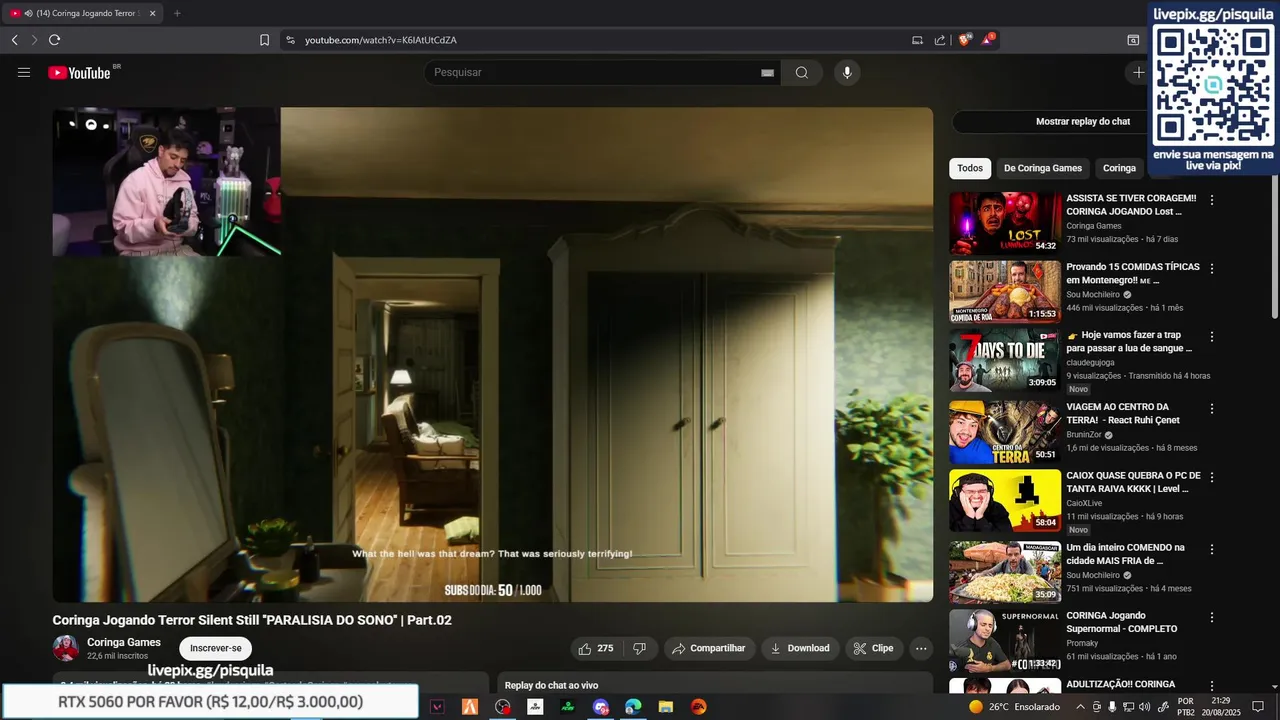Open the YouTube hamburger guide menu
This screenshot has height=720, width=1280.
24,72
